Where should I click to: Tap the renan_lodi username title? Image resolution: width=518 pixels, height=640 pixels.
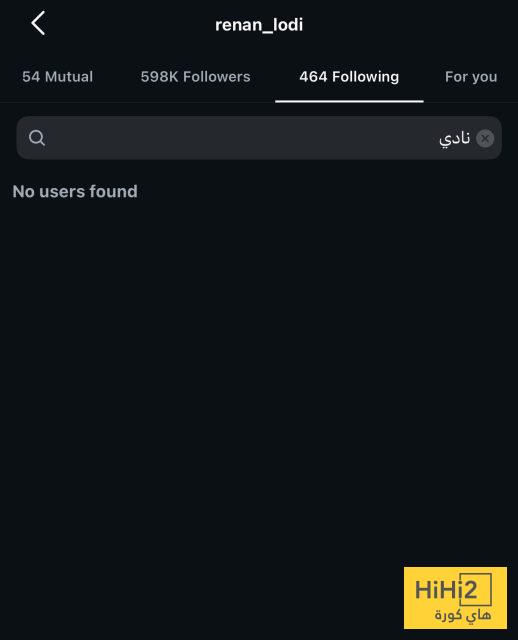(259, 25)
